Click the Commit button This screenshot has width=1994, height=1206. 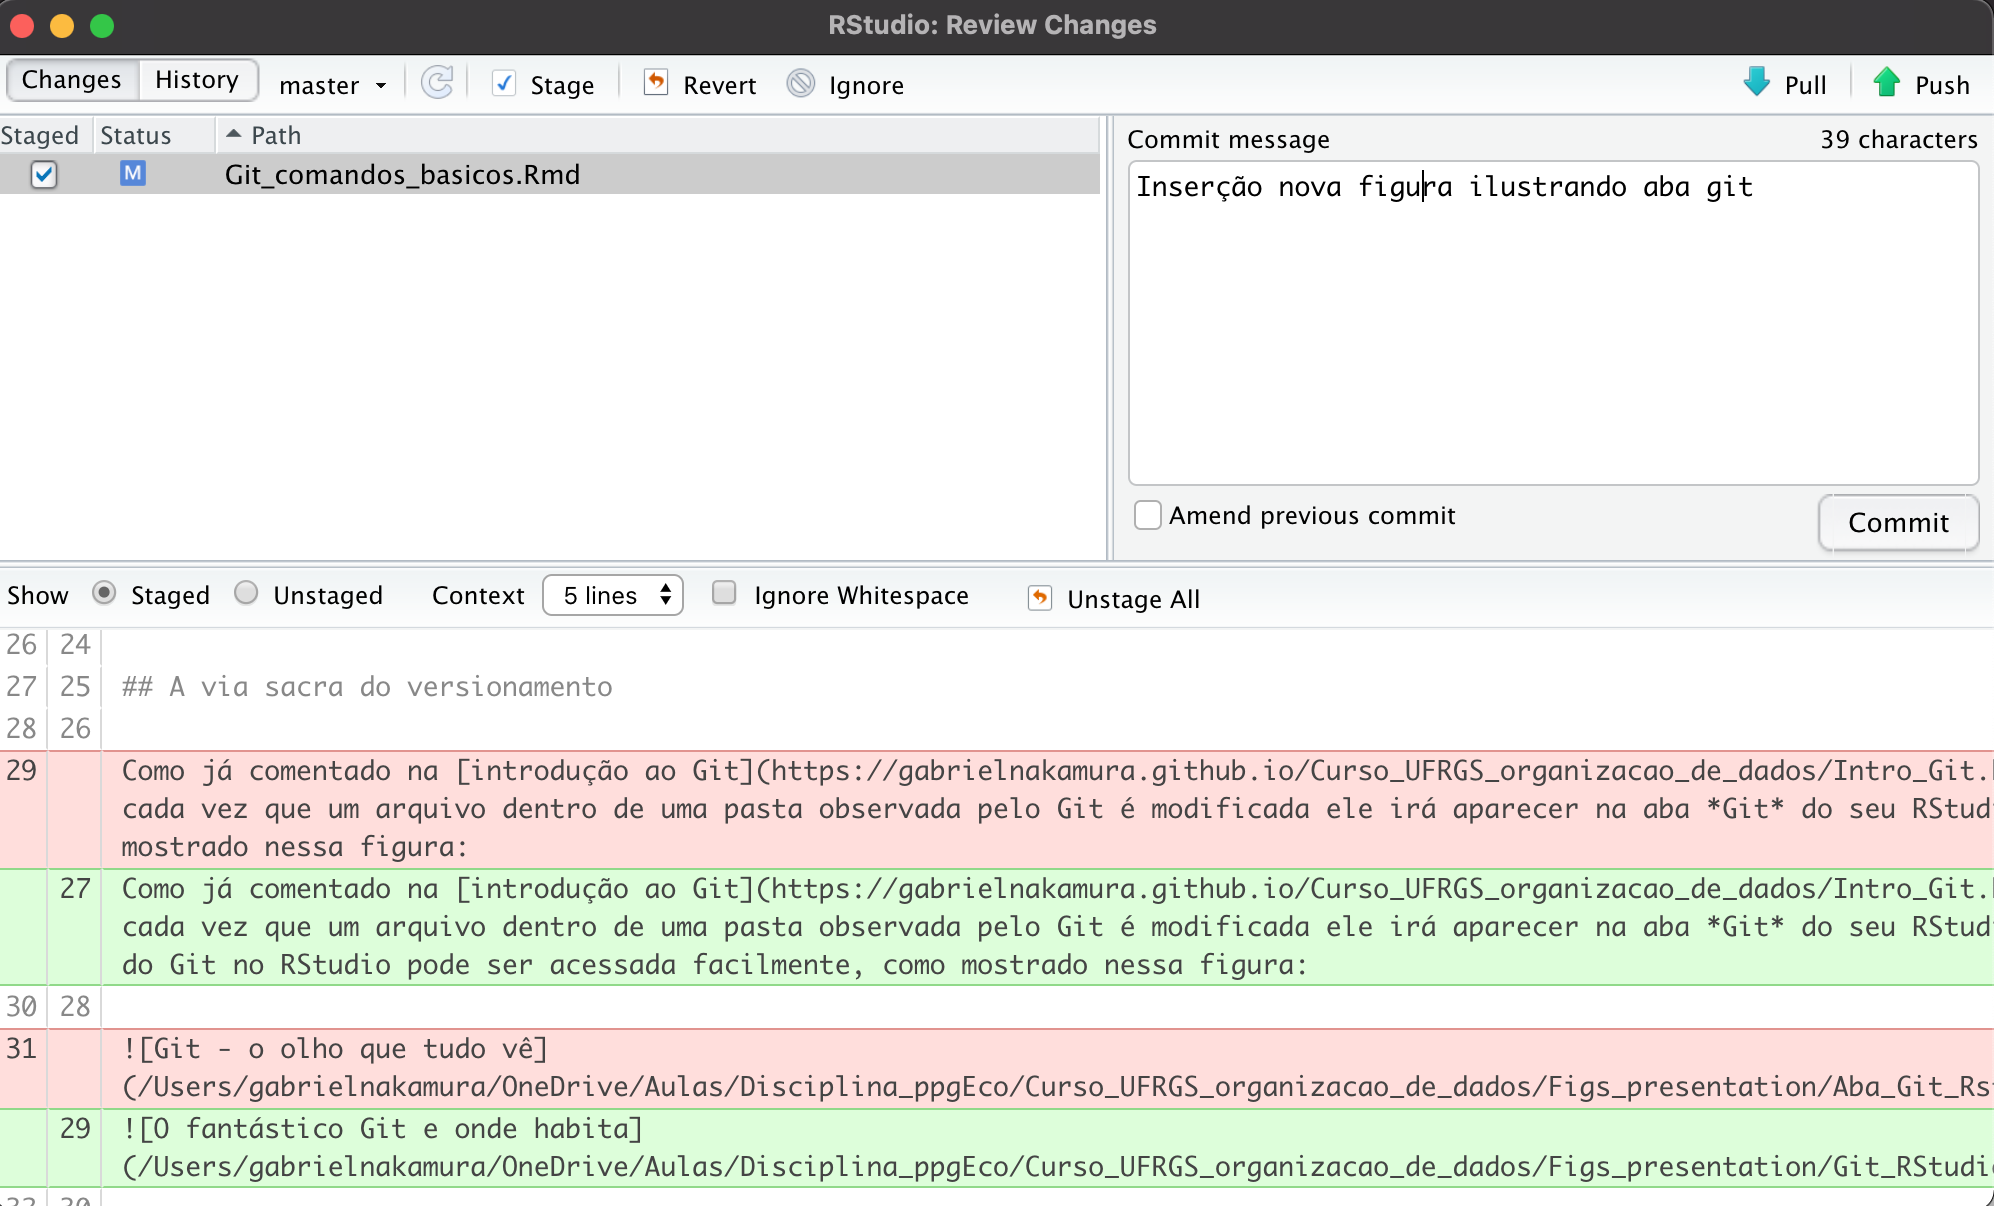pyautogui.click(x=1898, y=522)
